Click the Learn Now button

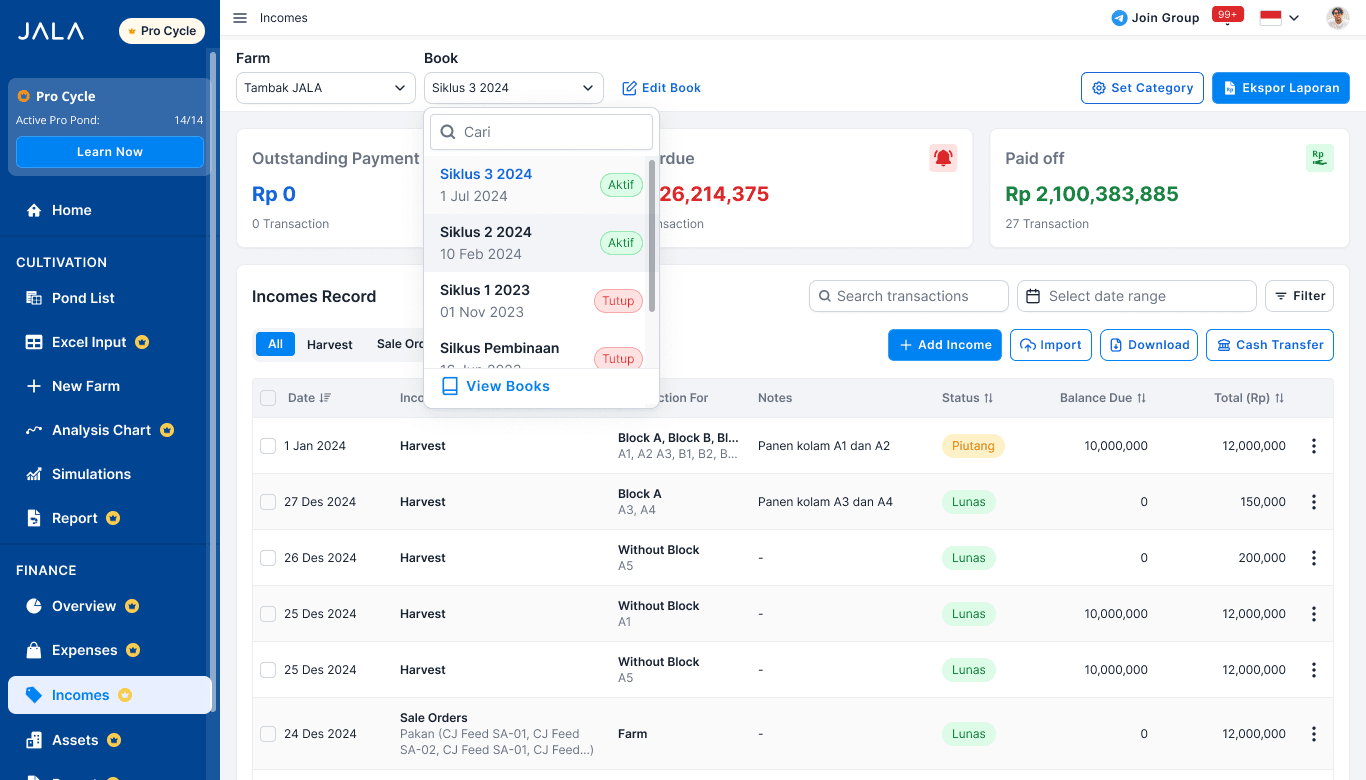pyautogui.click(x=110, y=152)
